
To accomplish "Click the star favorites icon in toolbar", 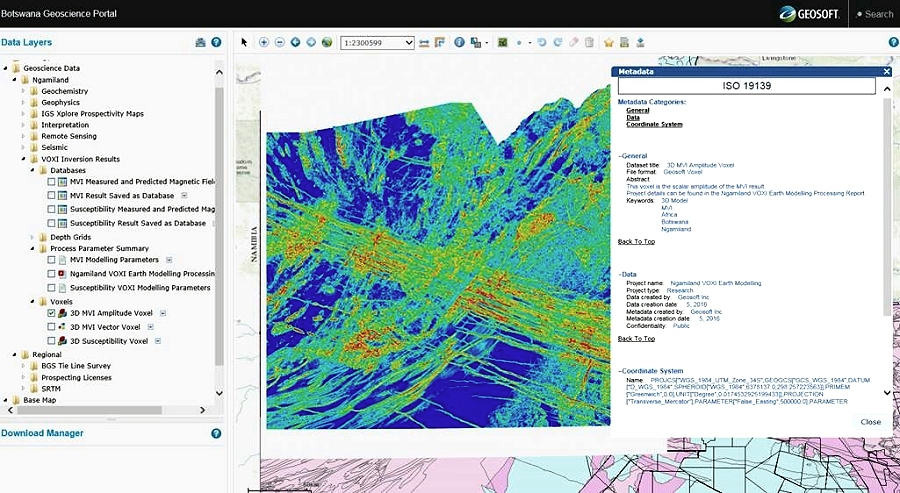I will 609,43.
